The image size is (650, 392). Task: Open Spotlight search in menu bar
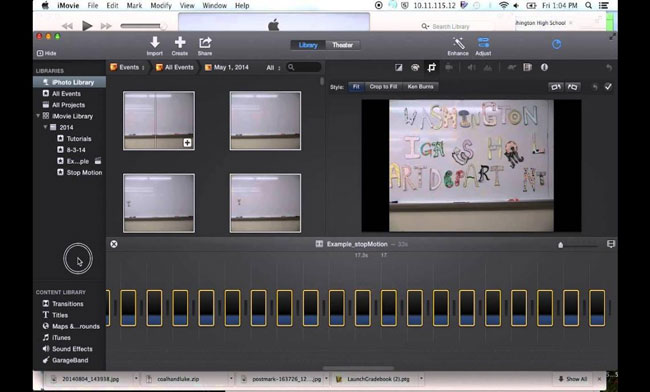(x=588, y=5)
